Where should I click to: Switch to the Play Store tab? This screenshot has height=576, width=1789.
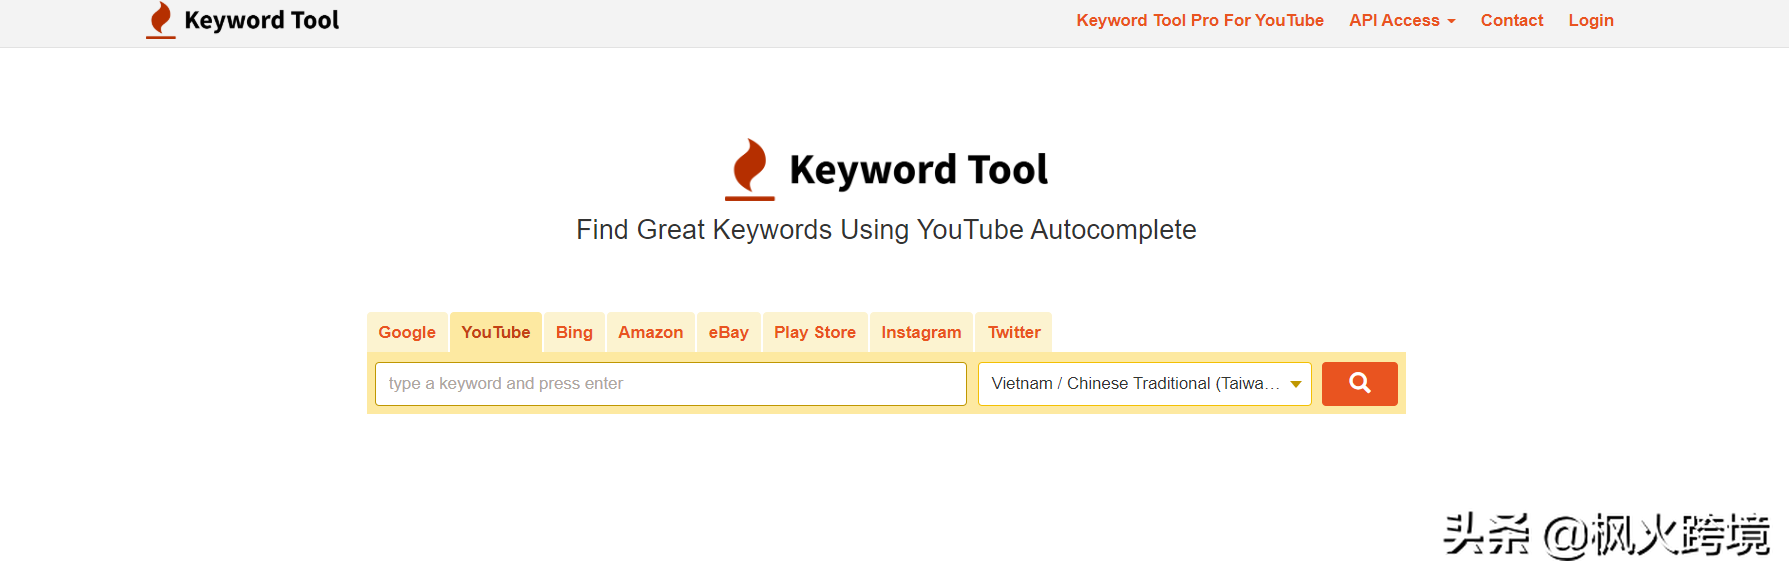click(x=815, y=332)
